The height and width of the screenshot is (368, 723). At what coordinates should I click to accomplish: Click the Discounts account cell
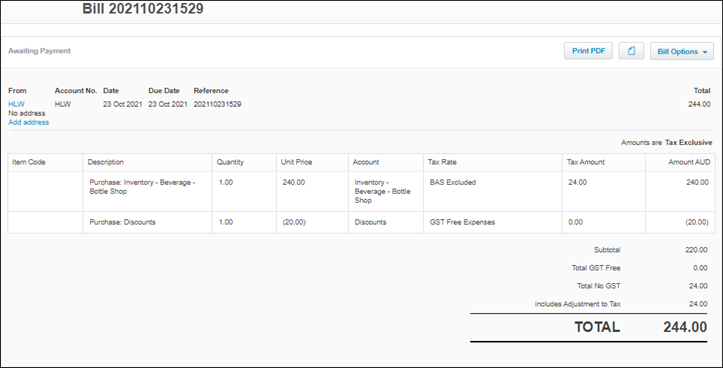(x=385, y=222)
